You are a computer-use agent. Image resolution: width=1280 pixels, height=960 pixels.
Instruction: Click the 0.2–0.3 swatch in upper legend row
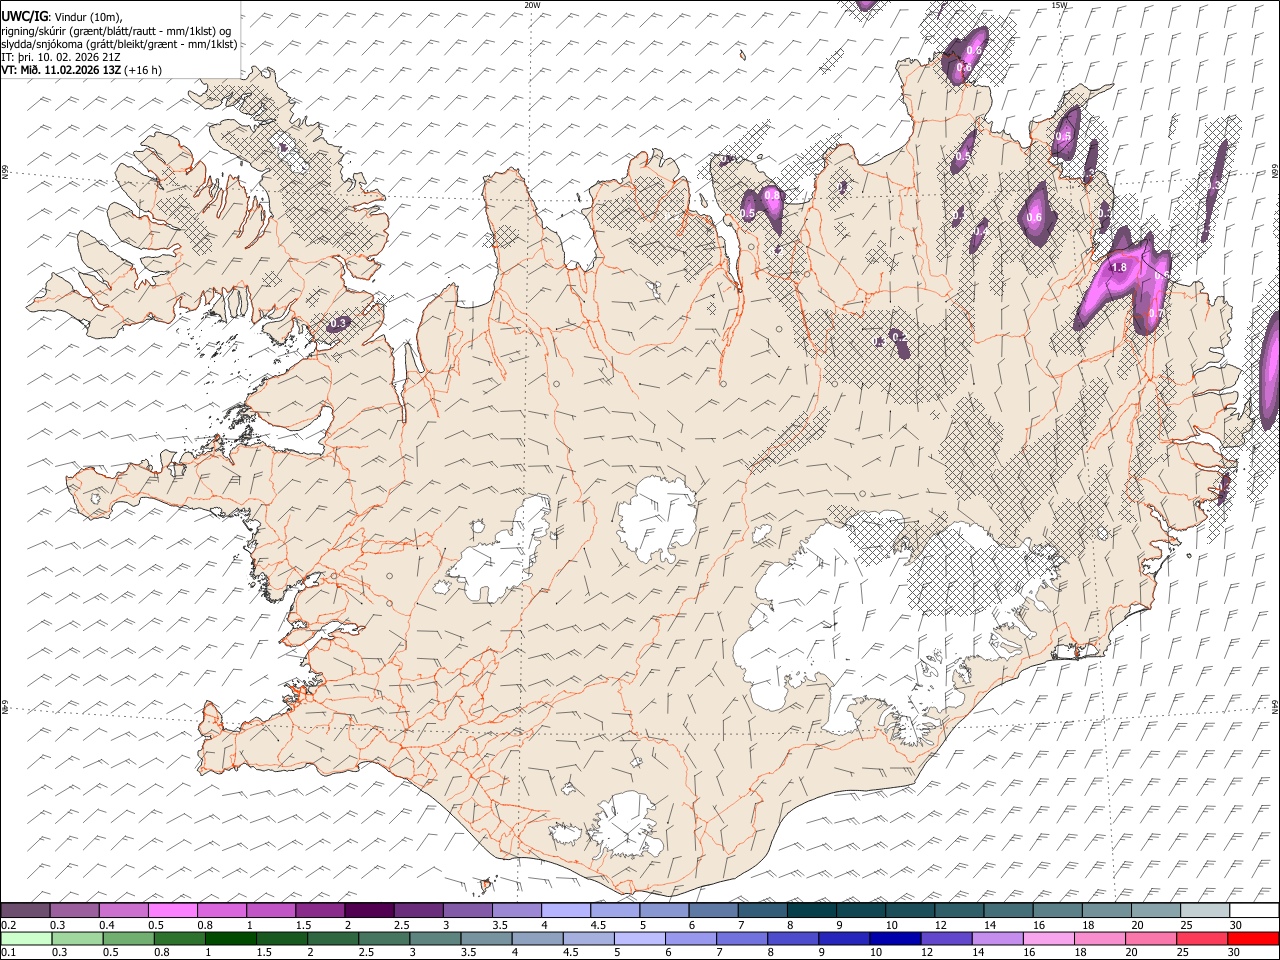(26, 910)
